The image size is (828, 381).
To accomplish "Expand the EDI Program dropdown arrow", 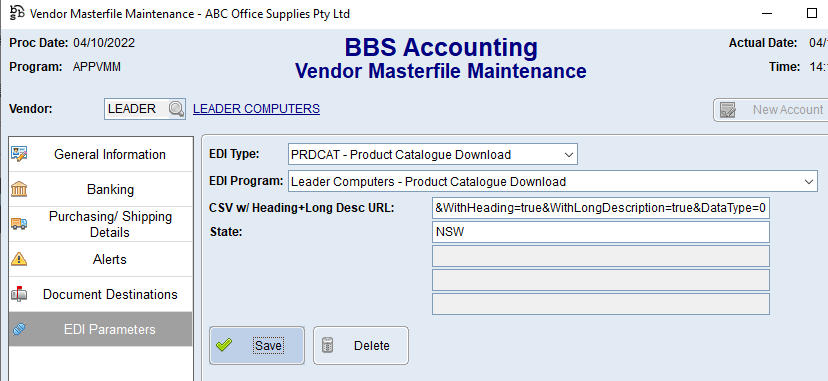I will (808, 182).
